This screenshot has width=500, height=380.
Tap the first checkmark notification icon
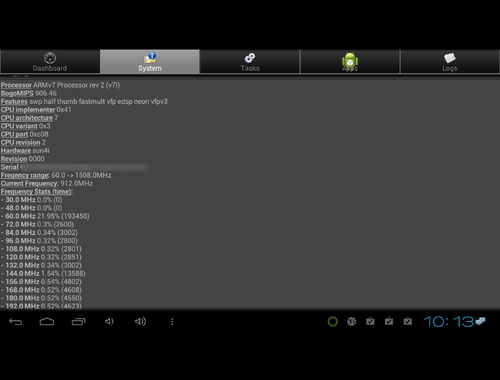coord(370,321)
